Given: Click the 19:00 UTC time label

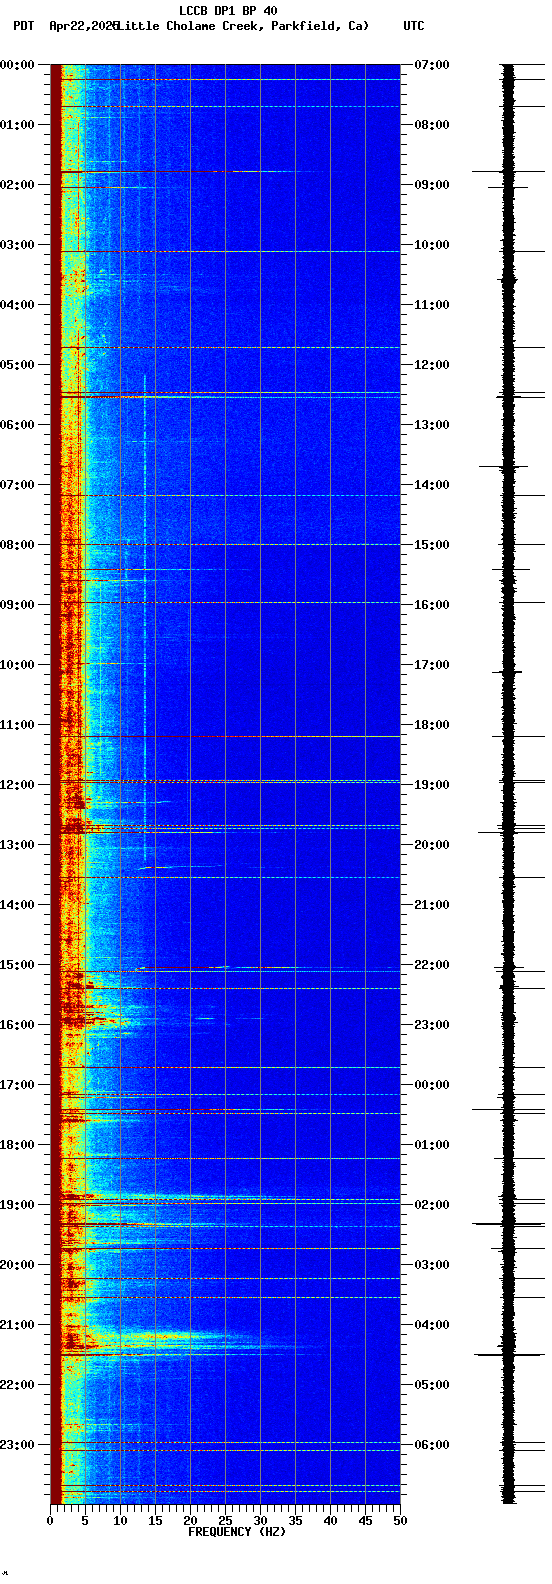Looking at the screenshot, I should [432, 785].
